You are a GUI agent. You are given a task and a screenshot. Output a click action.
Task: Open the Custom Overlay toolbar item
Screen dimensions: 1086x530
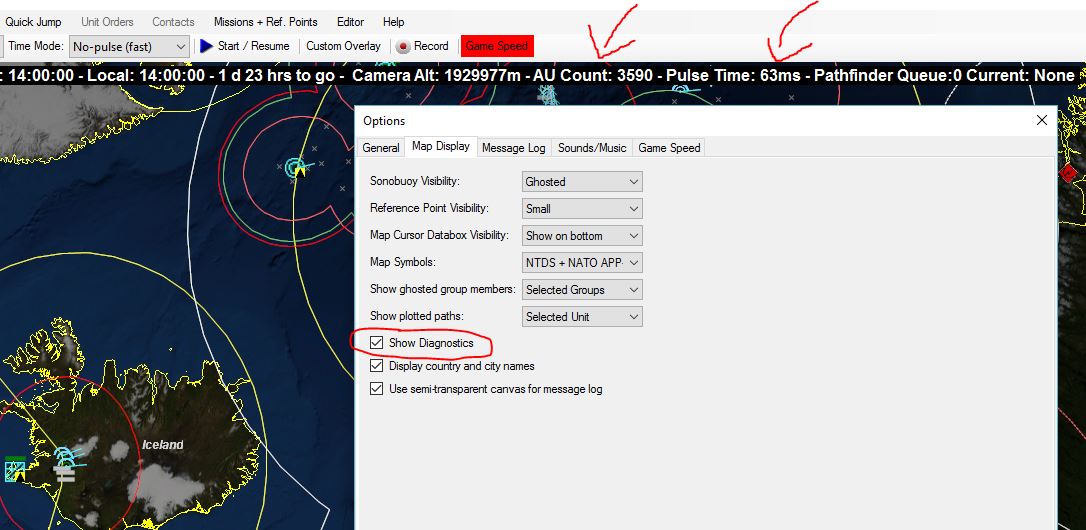[x=344, y=46]
